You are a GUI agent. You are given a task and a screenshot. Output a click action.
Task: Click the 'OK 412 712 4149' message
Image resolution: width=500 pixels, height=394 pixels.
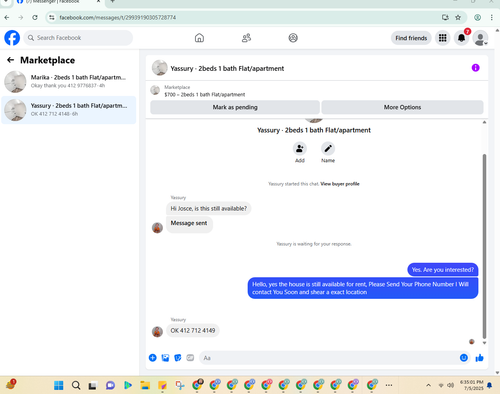point(193,330)
